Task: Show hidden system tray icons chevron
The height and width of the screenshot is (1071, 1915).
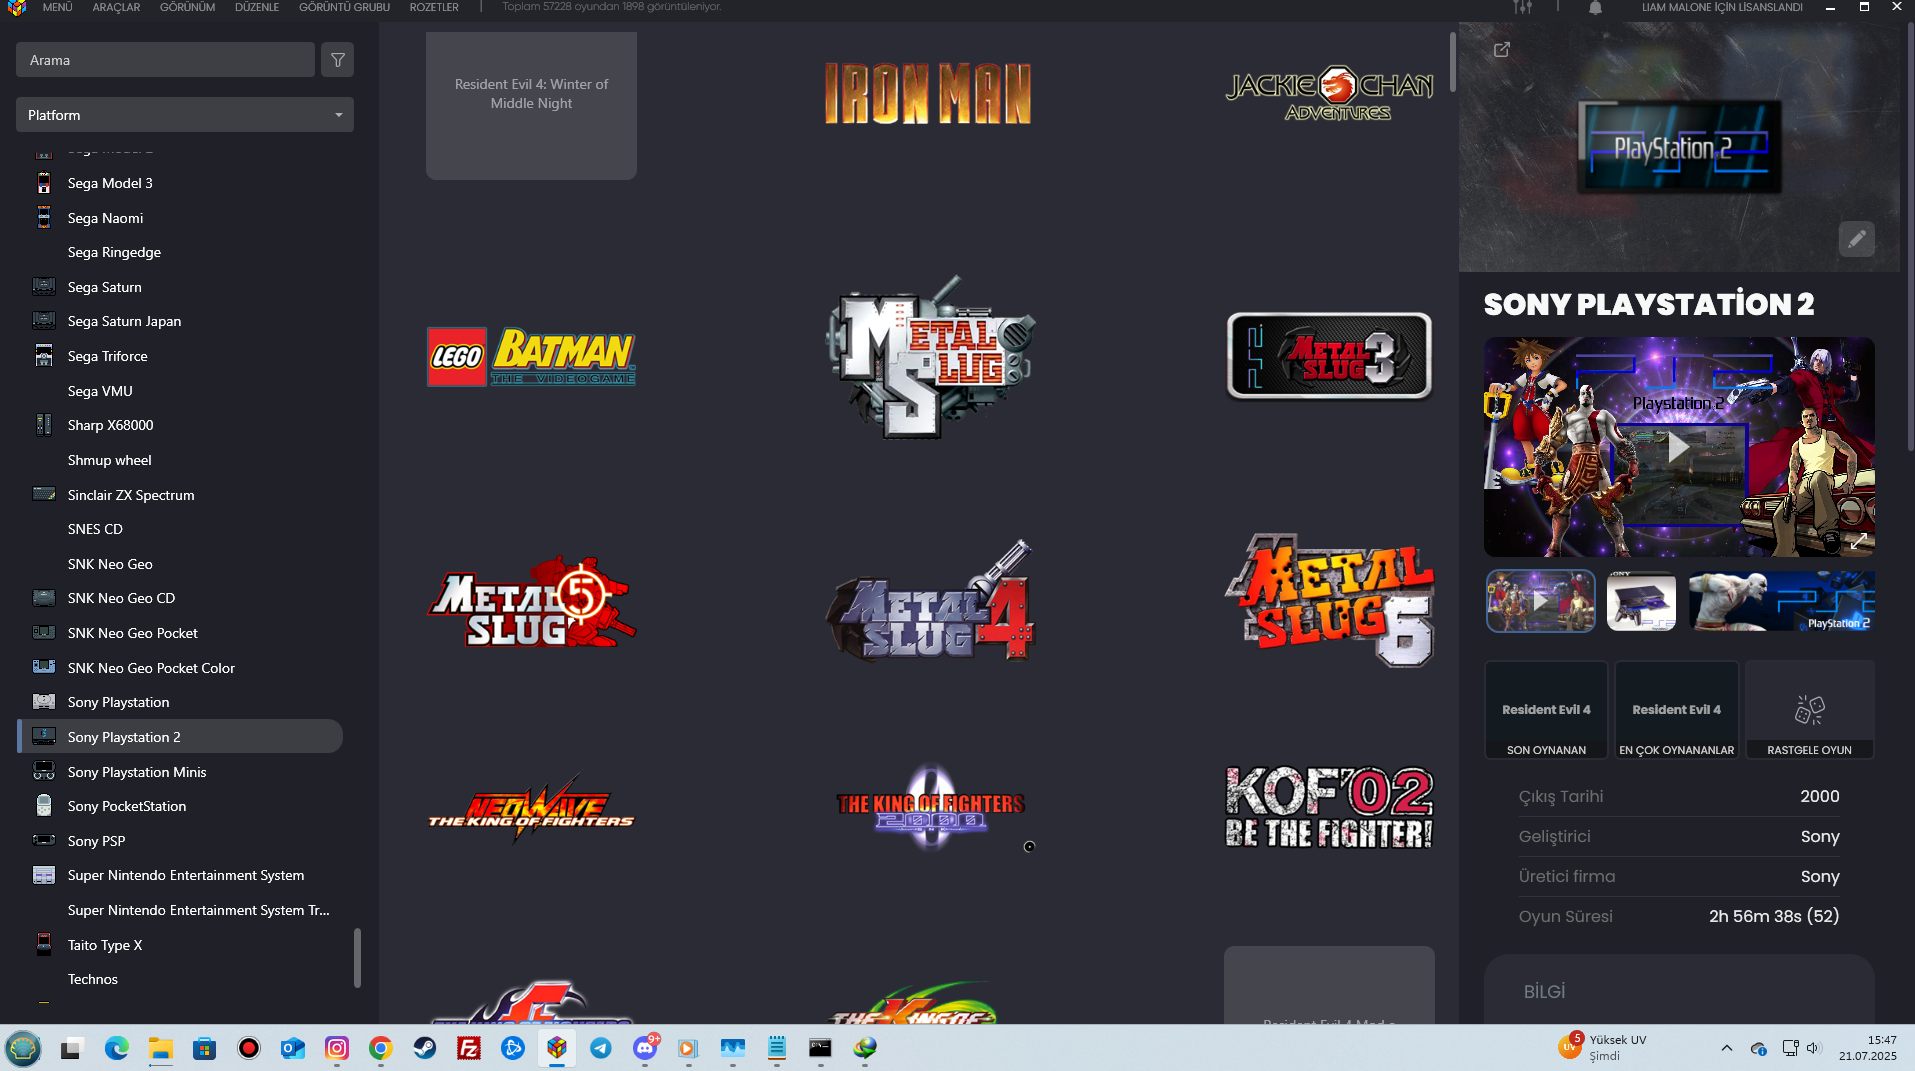Action: (1727, 1048)
